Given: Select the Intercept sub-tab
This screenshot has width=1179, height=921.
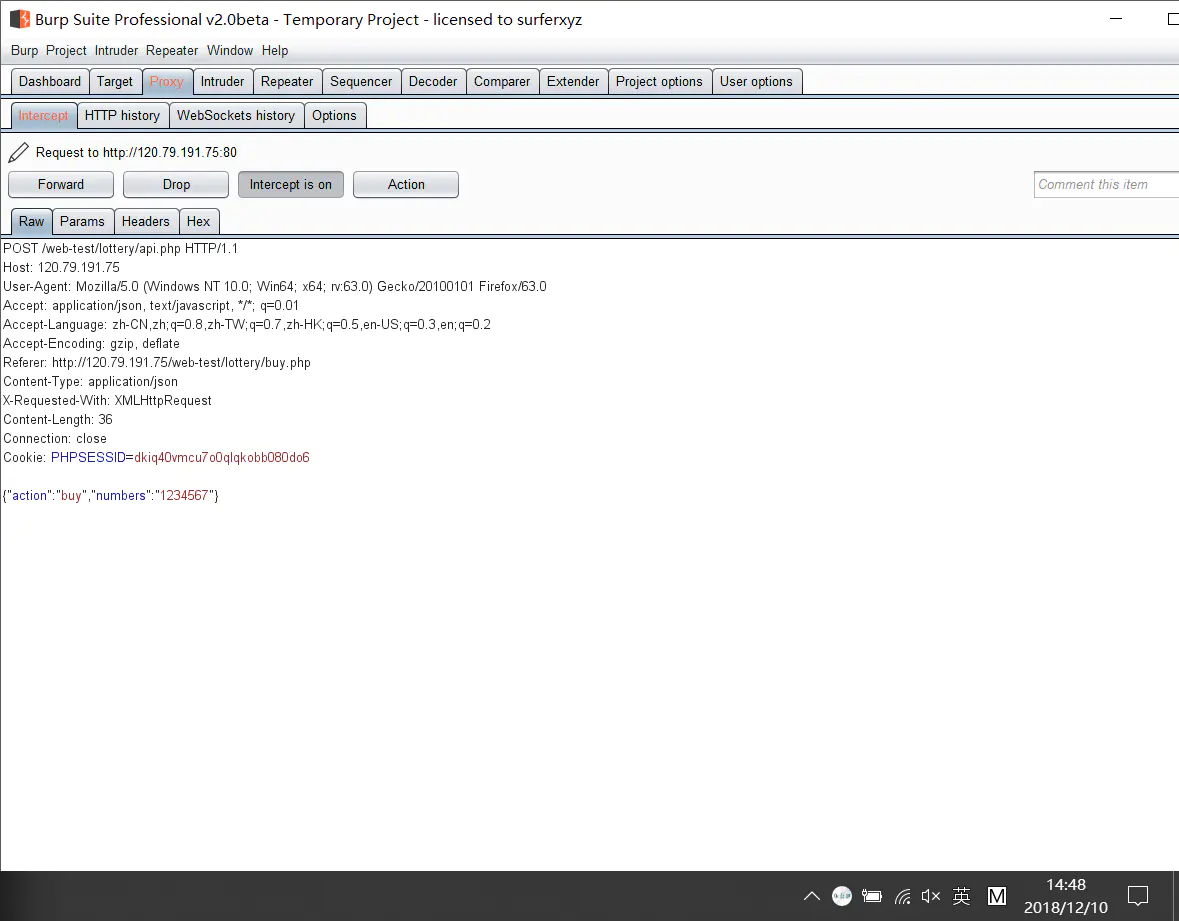Looking at the screenshot, I should [44, 115].
